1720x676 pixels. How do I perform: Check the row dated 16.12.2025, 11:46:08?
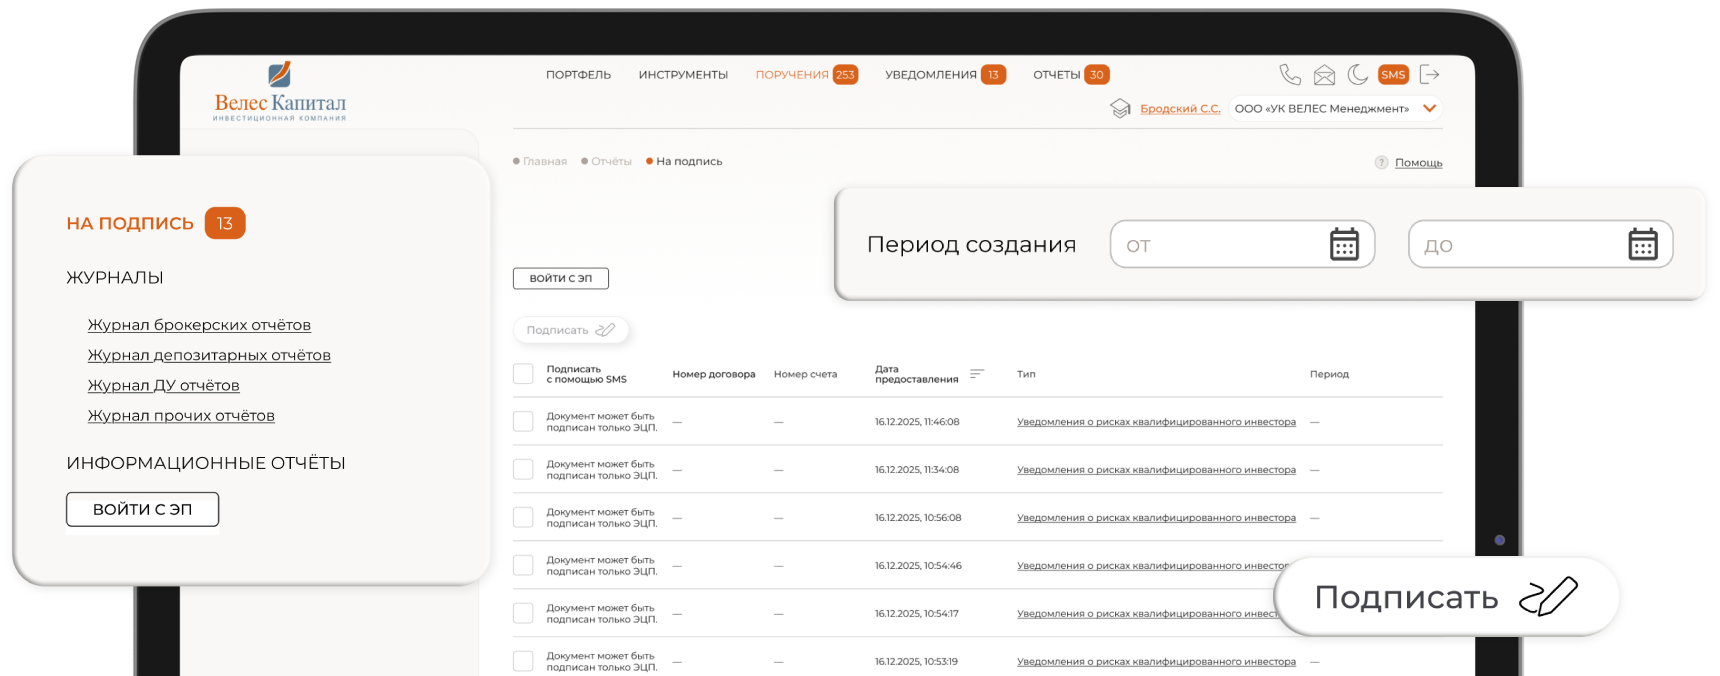523,422
